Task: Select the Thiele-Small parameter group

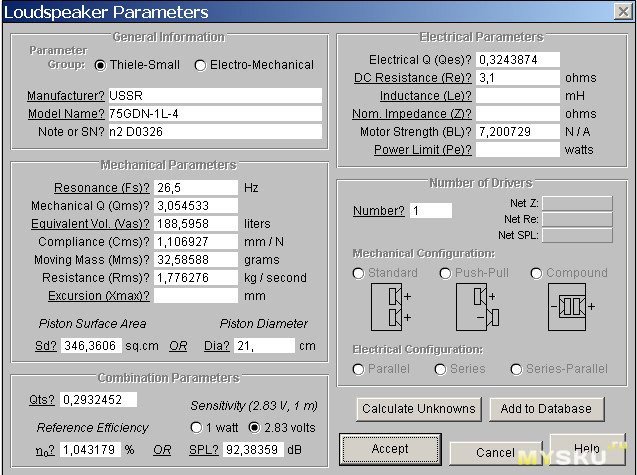Action: (x=100, y=65)
